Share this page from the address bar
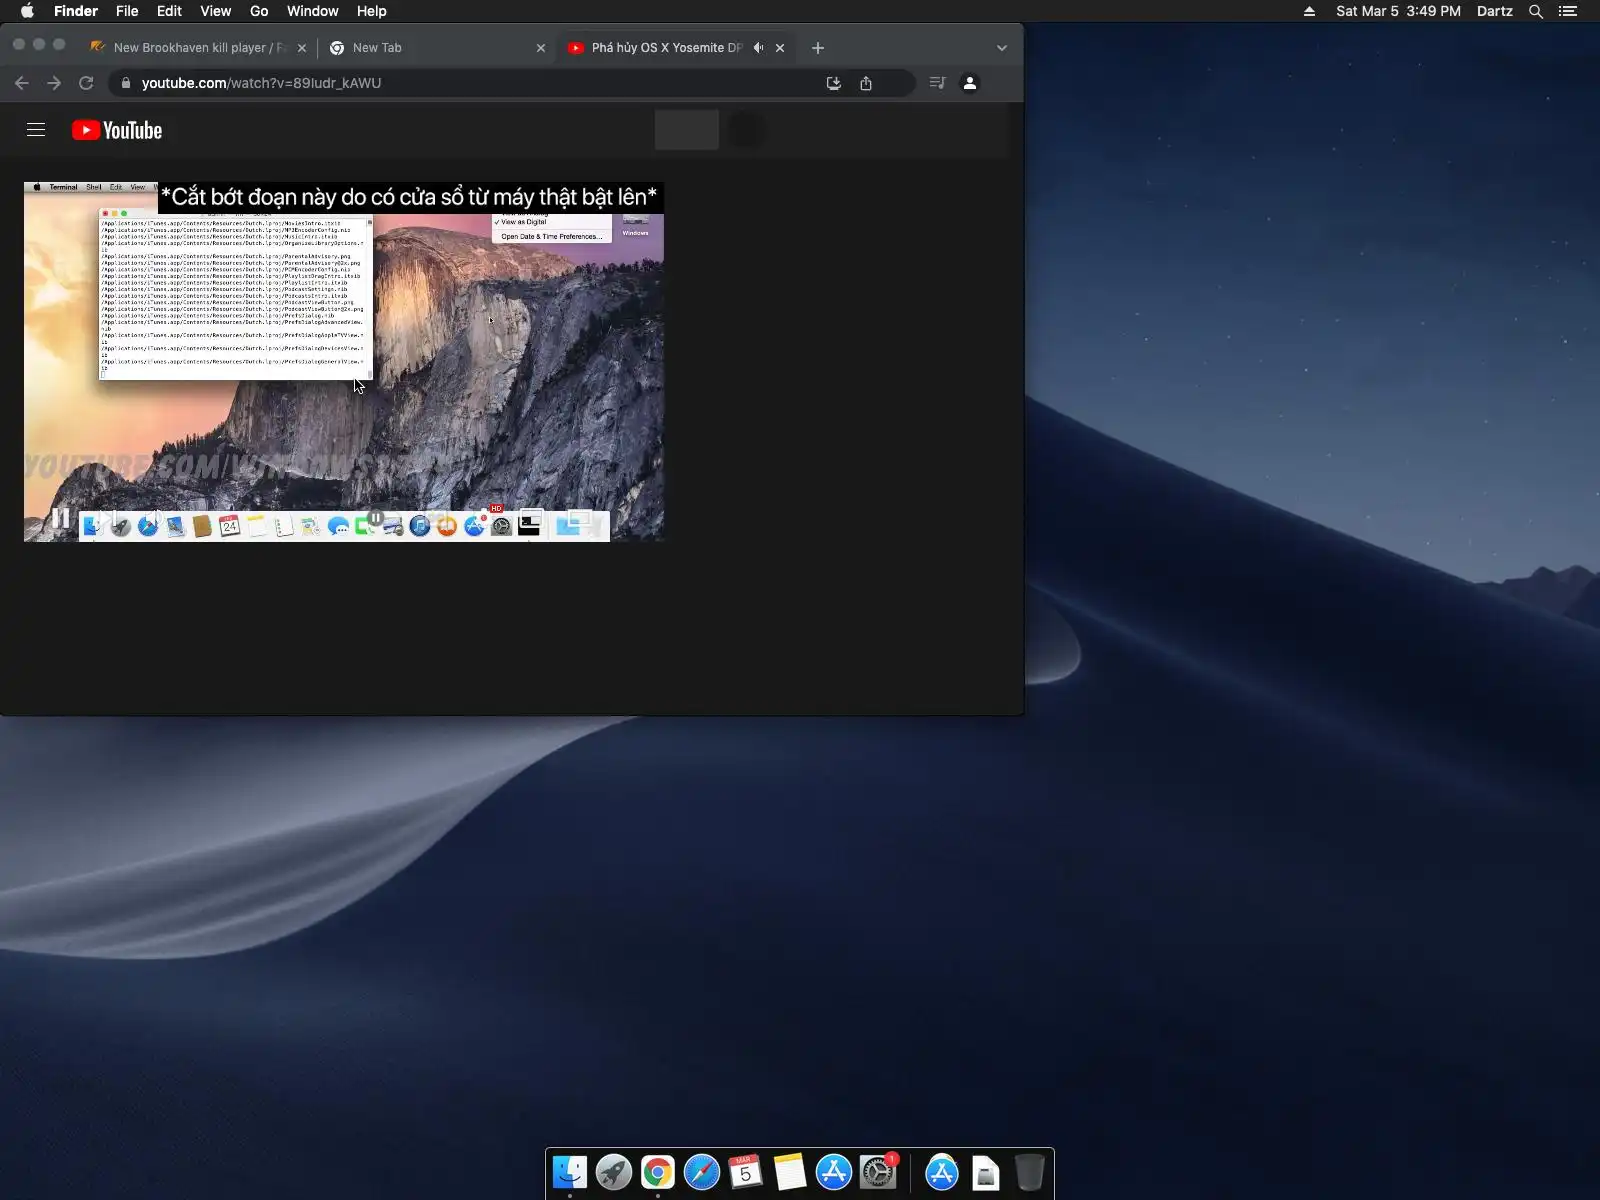Image resolution: width=1600 pixels, height=1200 pixels. pyautogui.click(x=866, y=83)
